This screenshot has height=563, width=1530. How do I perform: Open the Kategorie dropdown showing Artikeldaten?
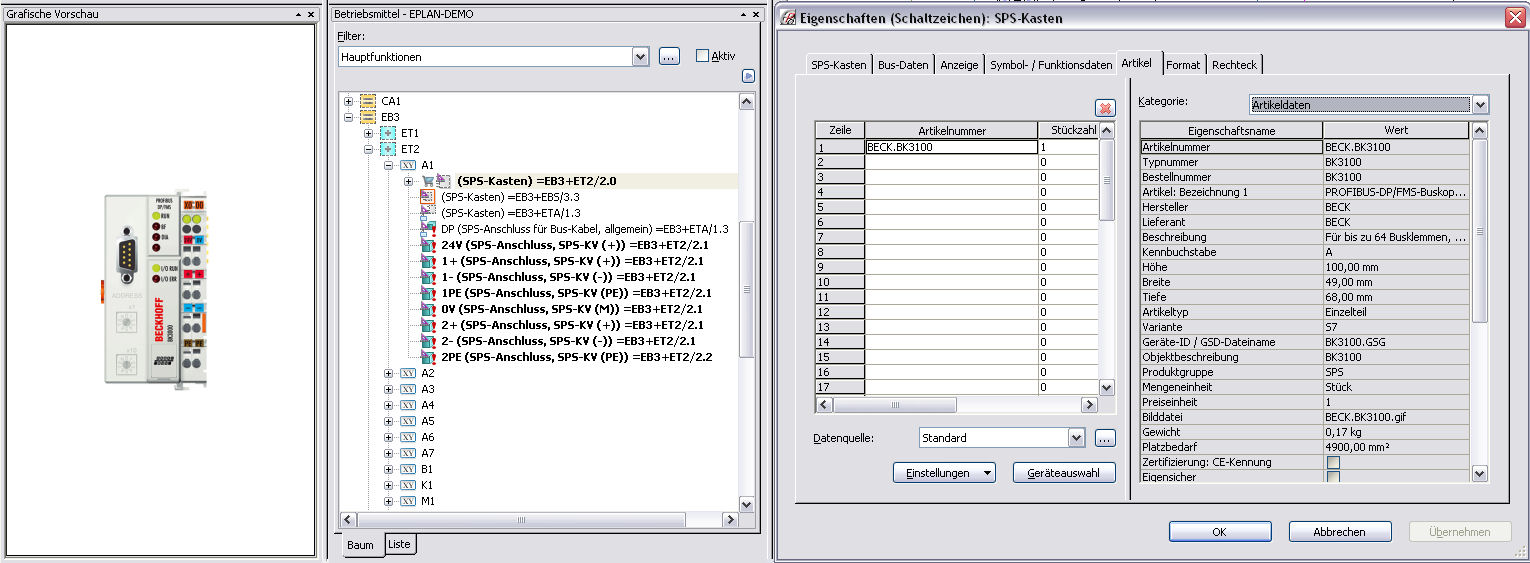click(1480, 105)
